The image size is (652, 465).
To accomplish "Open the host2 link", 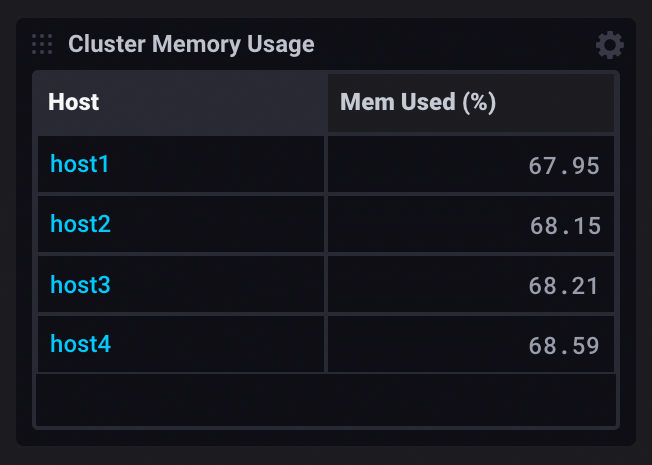I will (x=80, y=224).
